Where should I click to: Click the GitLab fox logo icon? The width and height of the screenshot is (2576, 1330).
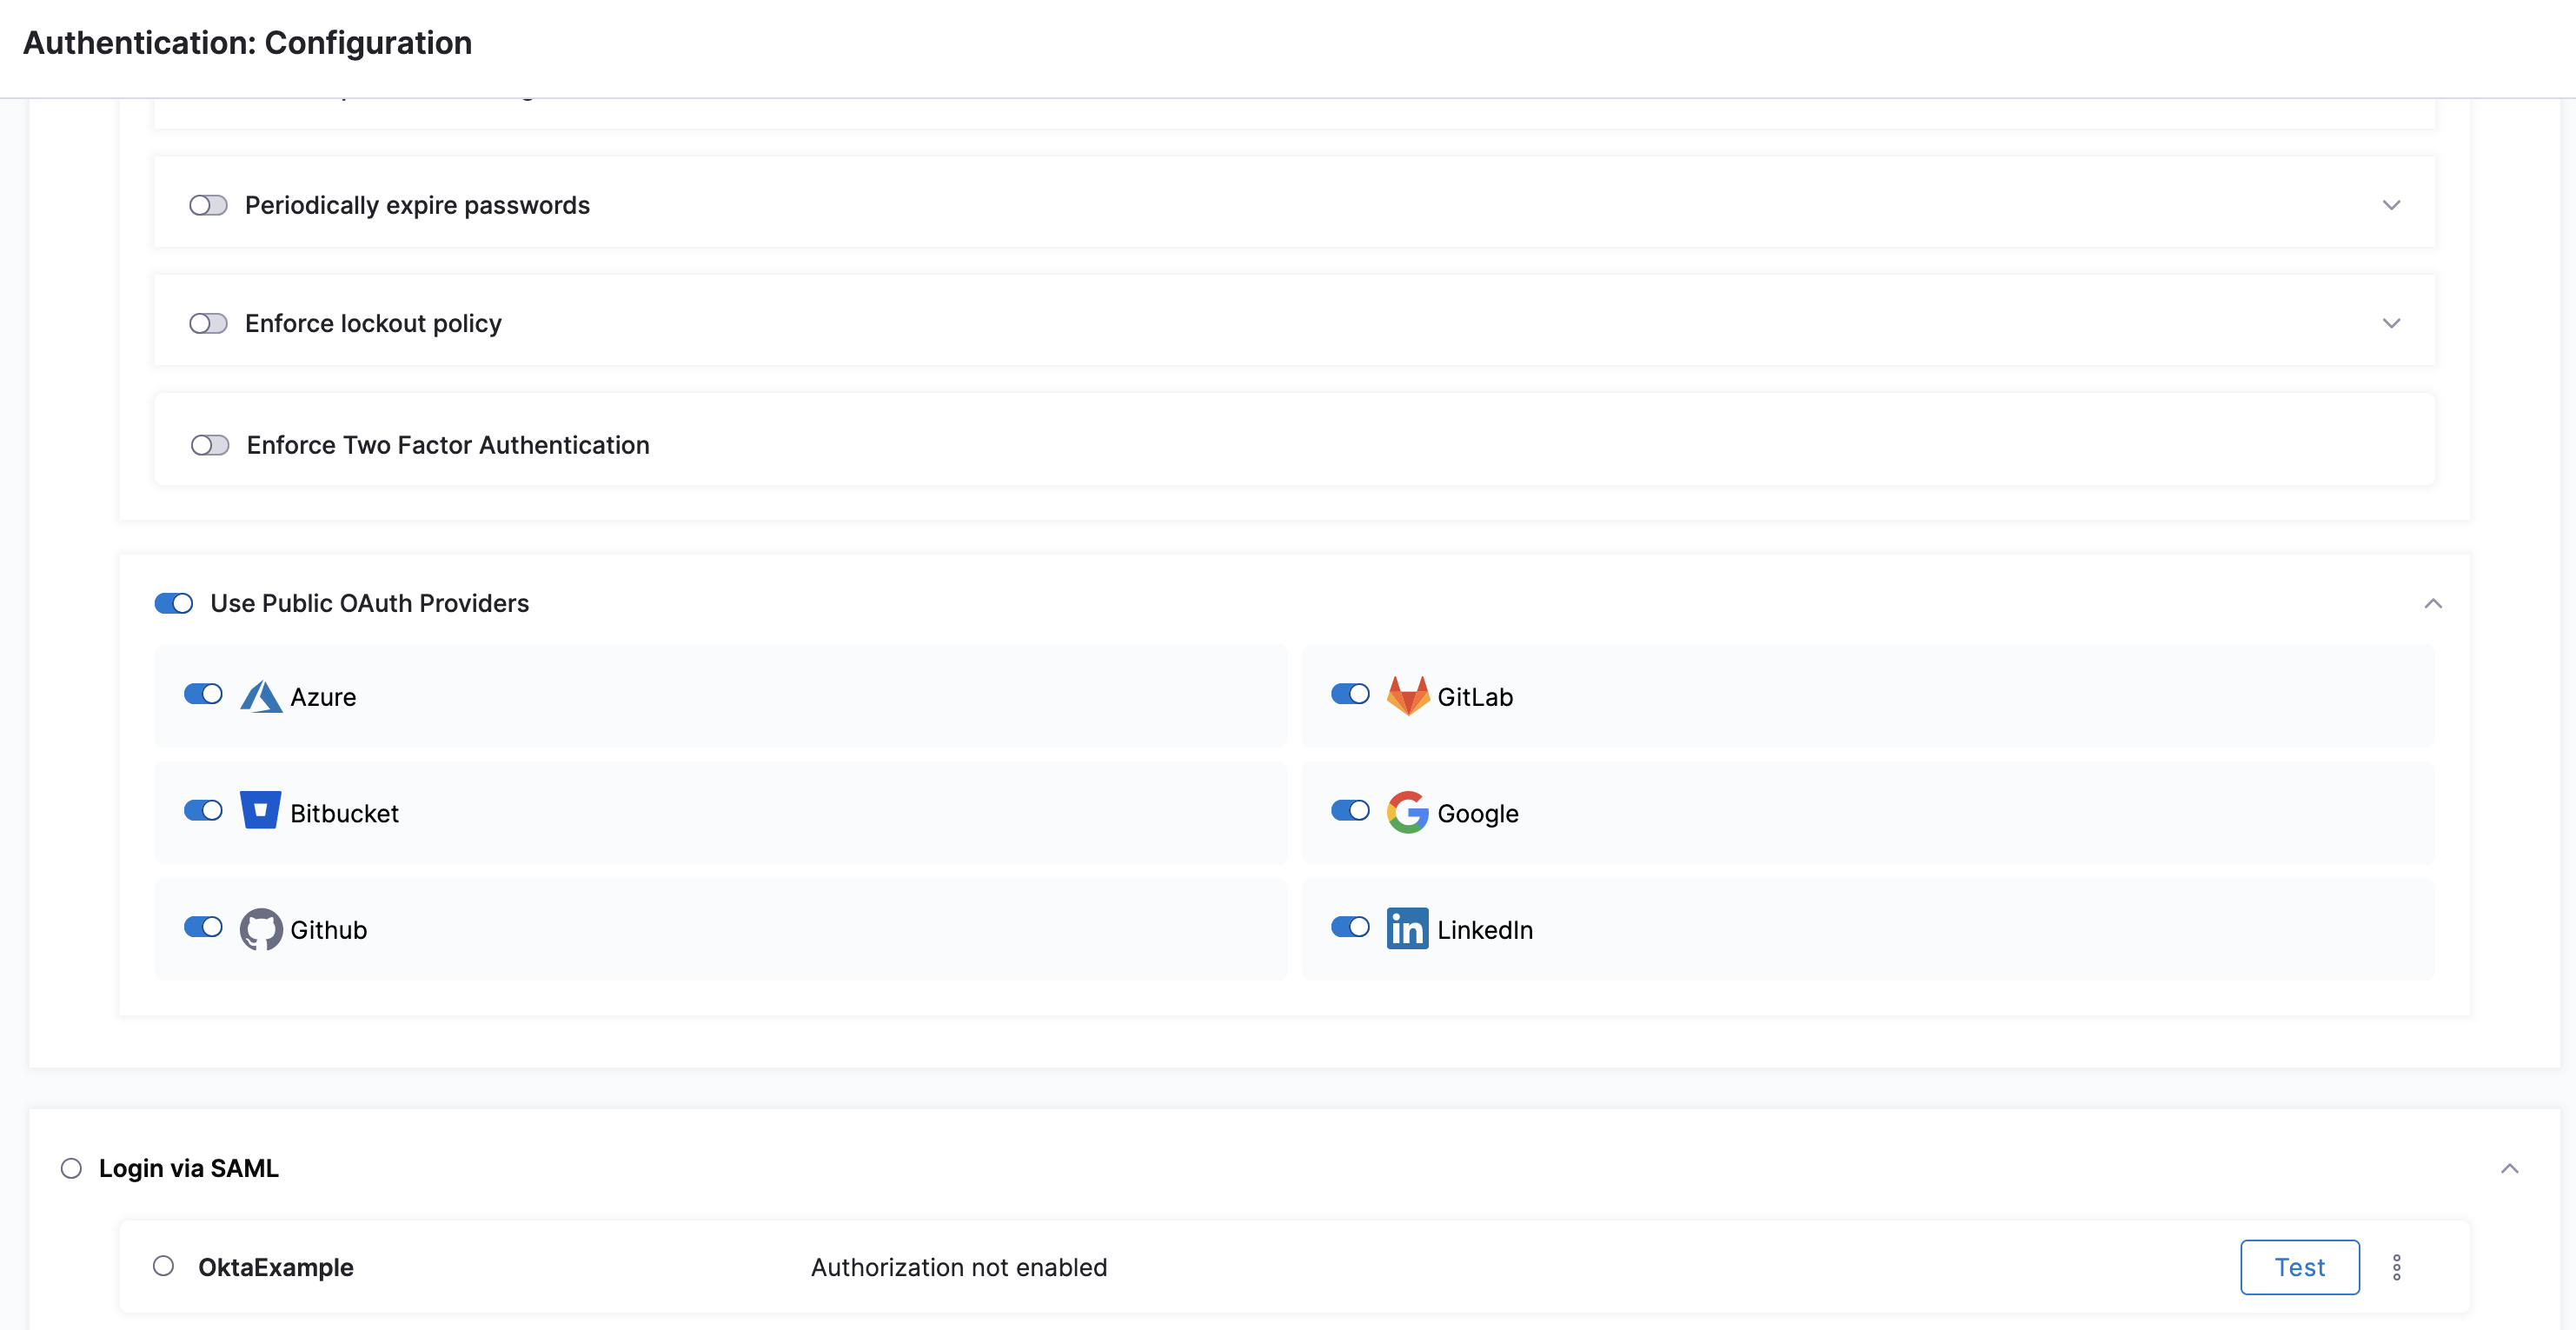tap(1407, 696)
